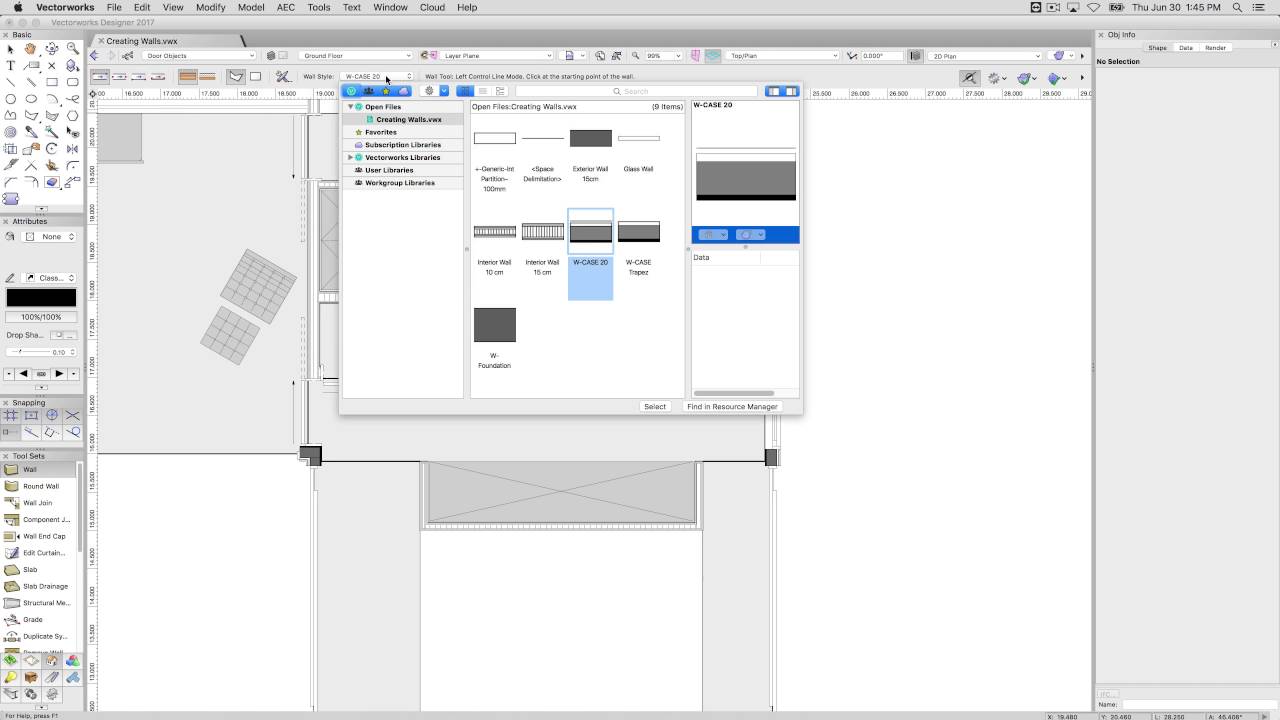Open the fill style None dropdown

(50, 237)
